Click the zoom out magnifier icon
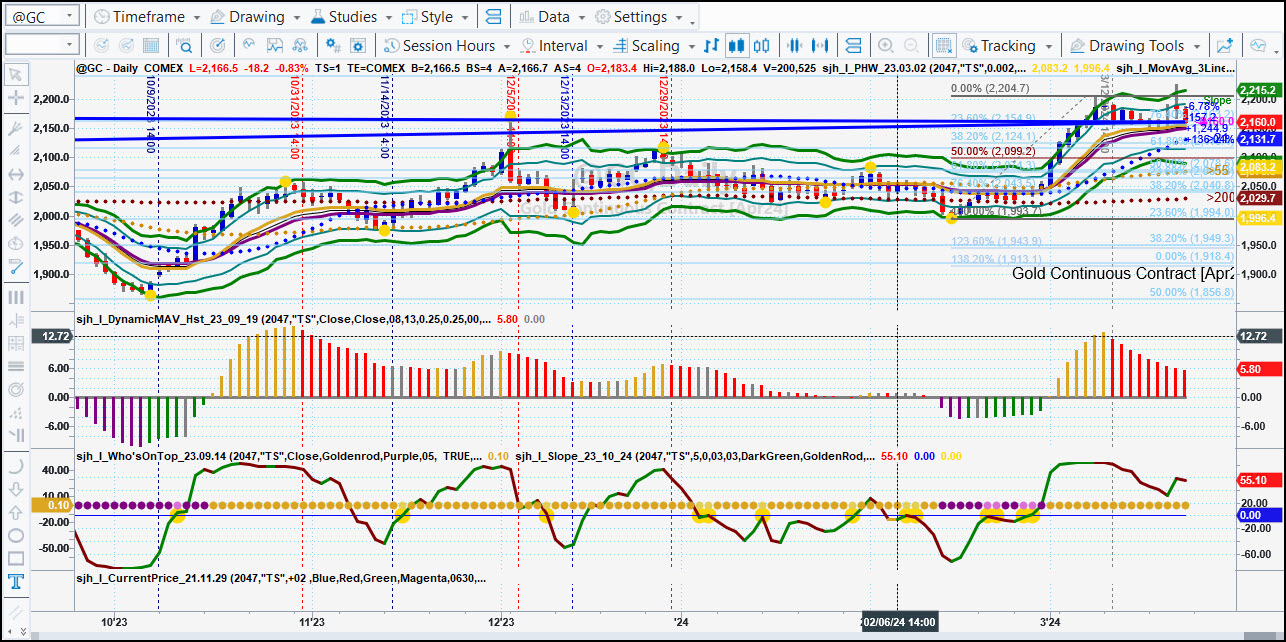Image resolution: width=1286 pixels, height=642 pixels. [911, 45]
